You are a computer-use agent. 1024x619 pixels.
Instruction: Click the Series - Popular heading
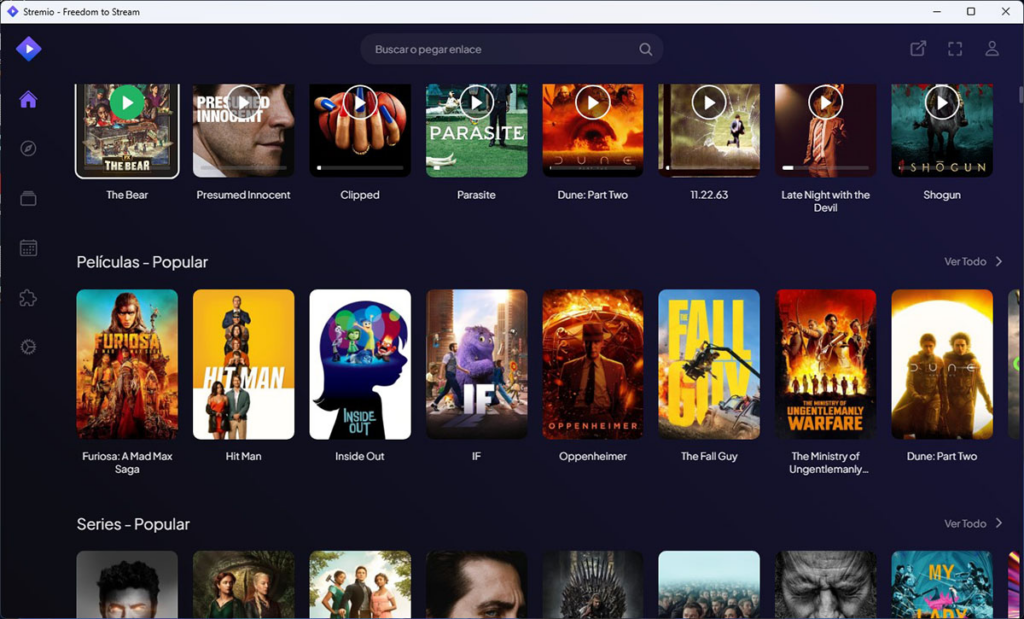coord(133,524)
